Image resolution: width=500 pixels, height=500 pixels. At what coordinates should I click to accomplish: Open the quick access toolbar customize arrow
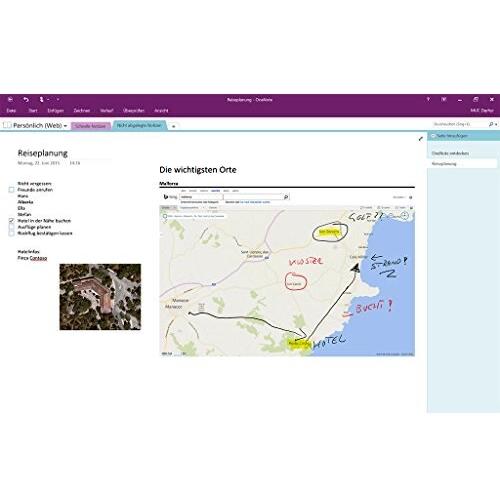click(x=58, y=99)
